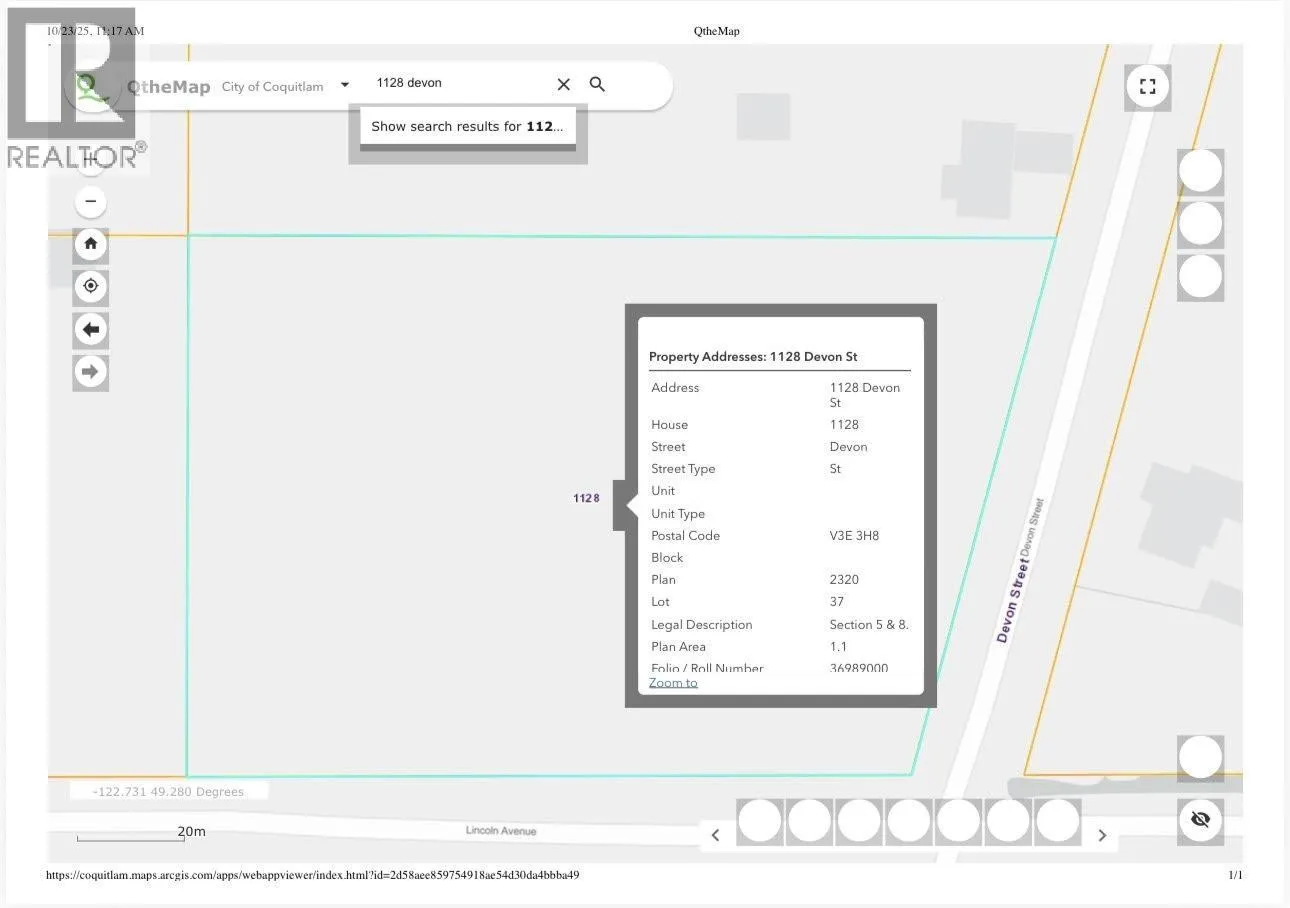The height and width of the screenshot is (908, 1290).
Task: Go to previous map extent arrow
Action: coord(90,330)
